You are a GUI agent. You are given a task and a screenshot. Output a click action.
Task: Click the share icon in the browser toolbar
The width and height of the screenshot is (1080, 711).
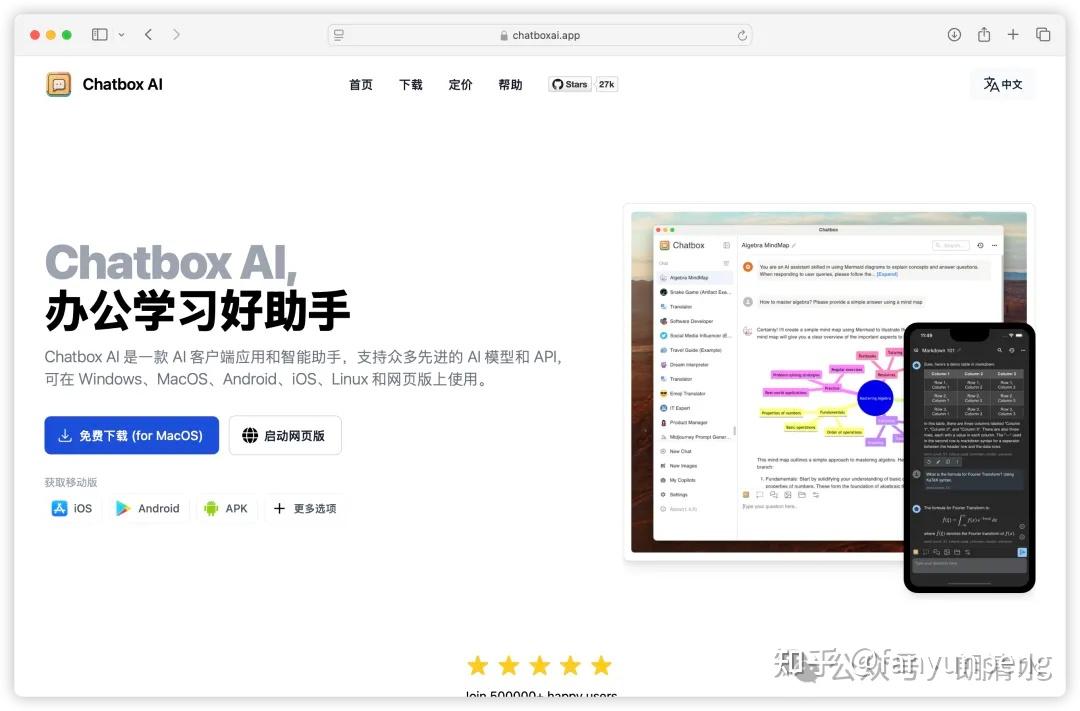(x=983, y=34)
